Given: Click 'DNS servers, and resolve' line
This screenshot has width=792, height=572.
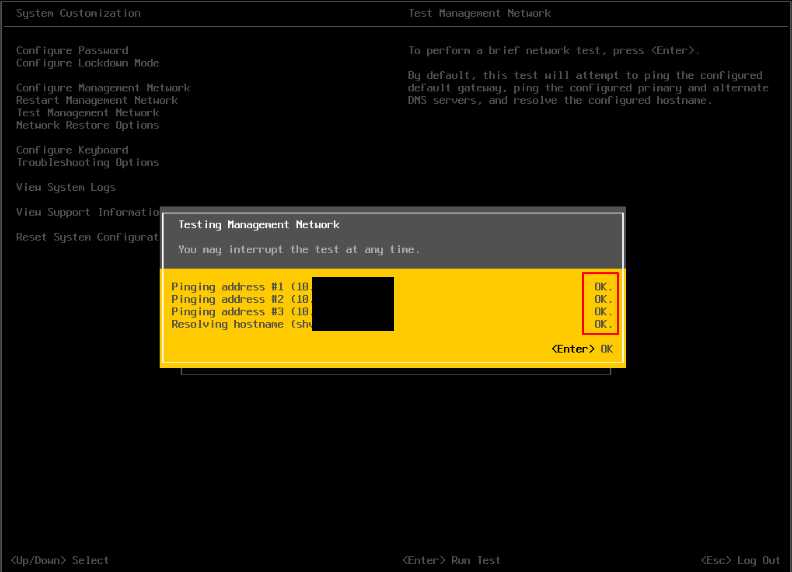Looking at the screenshot, I should tap(560, 101).
